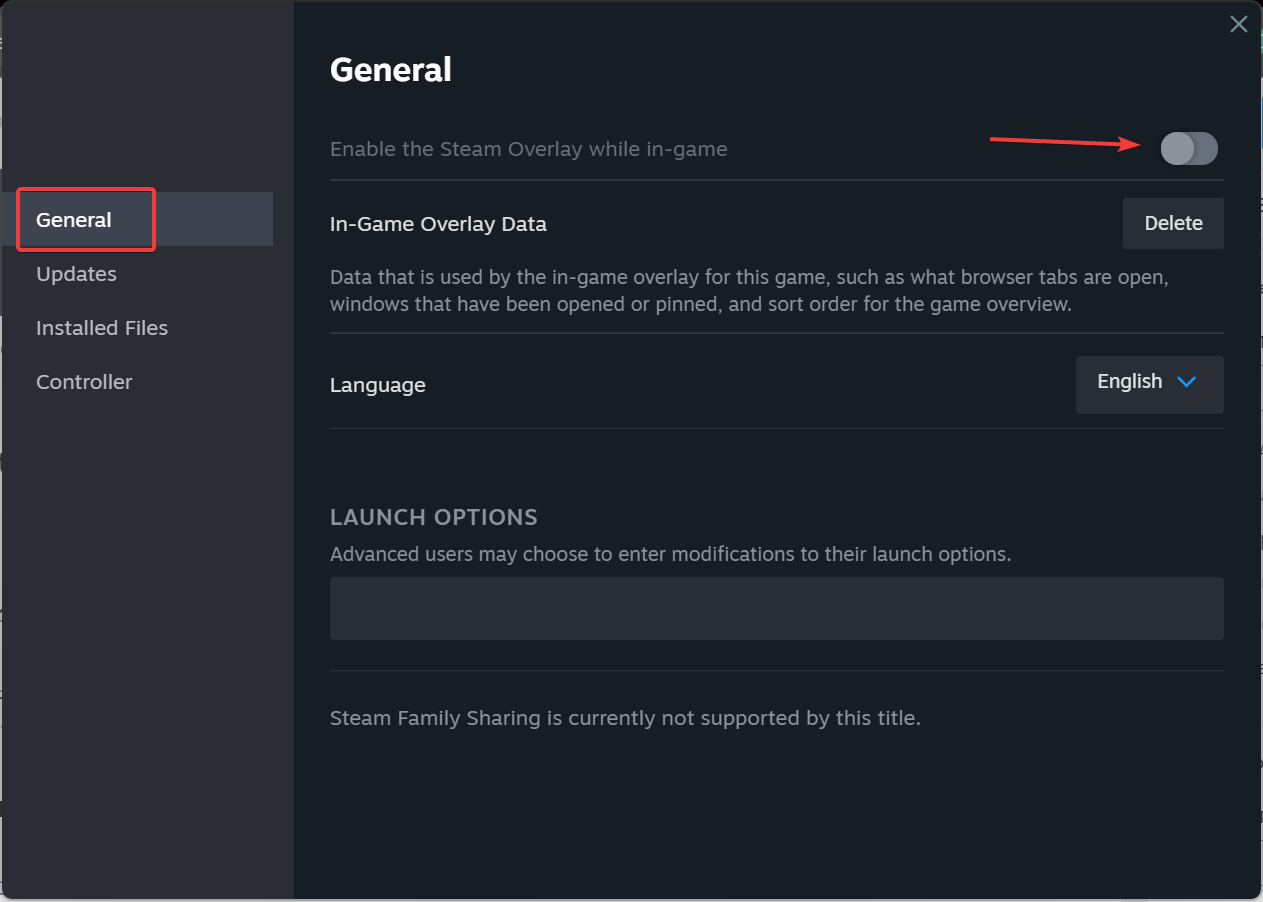Select the General tab in sidebar

point(137,219)
